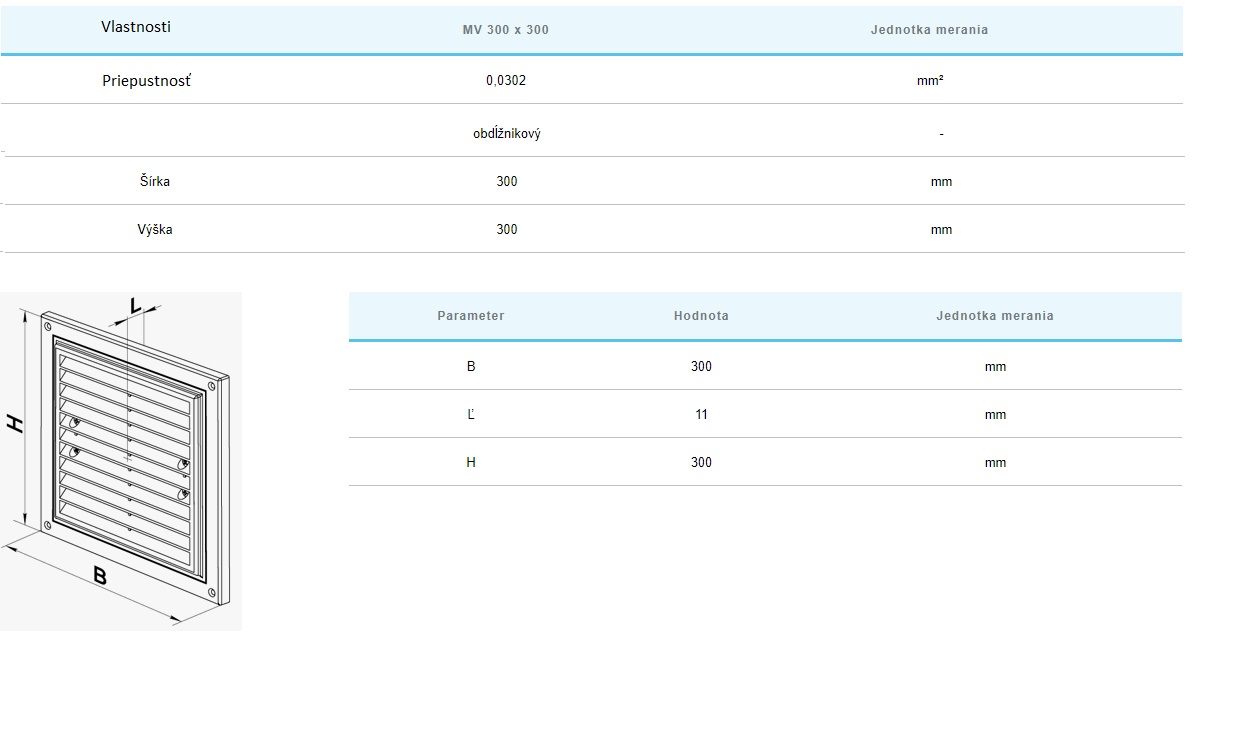Select the H parameter in lower table
The height and width of the screenshot is (747, 1241).
point(471,463)
